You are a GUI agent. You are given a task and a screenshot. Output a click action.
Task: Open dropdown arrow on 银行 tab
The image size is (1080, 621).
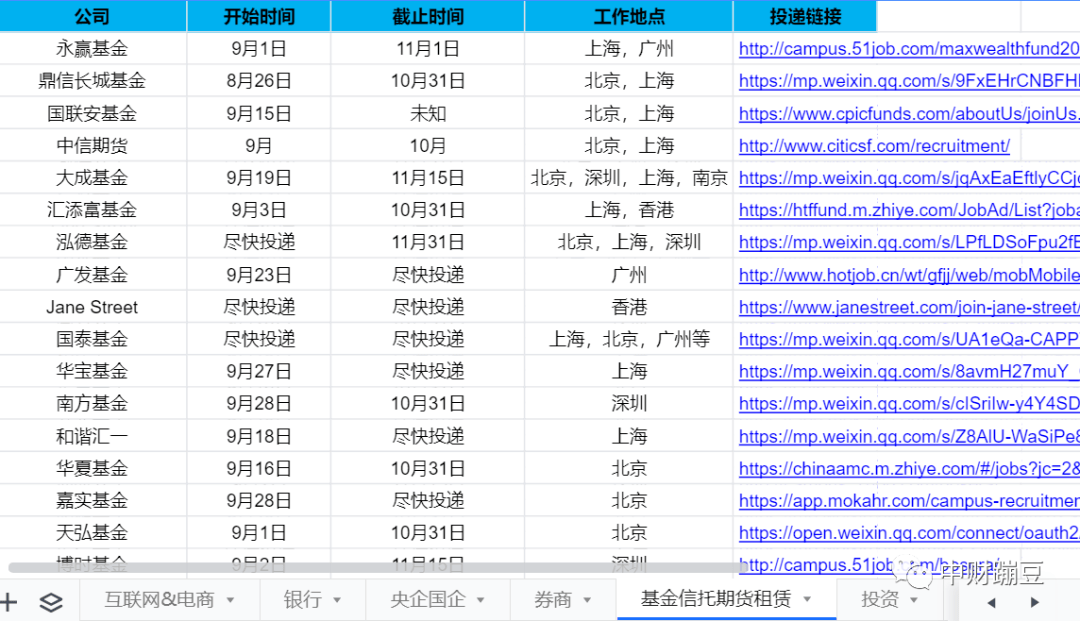click(x=337, y=600)
